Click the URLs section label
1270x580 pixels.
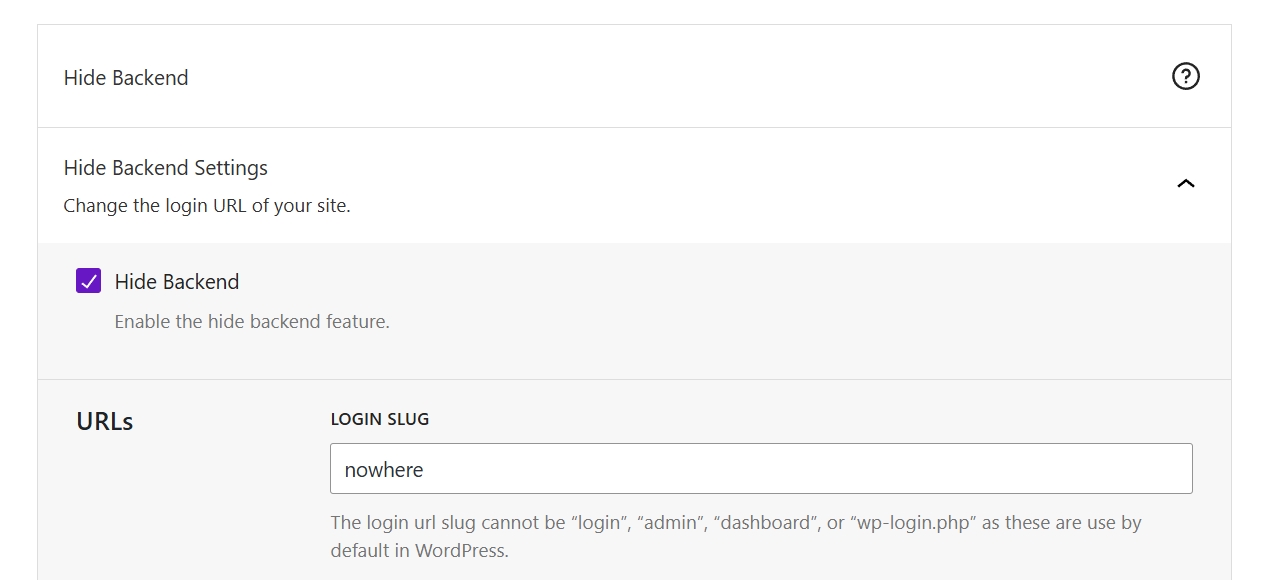(x=105, y=421)
